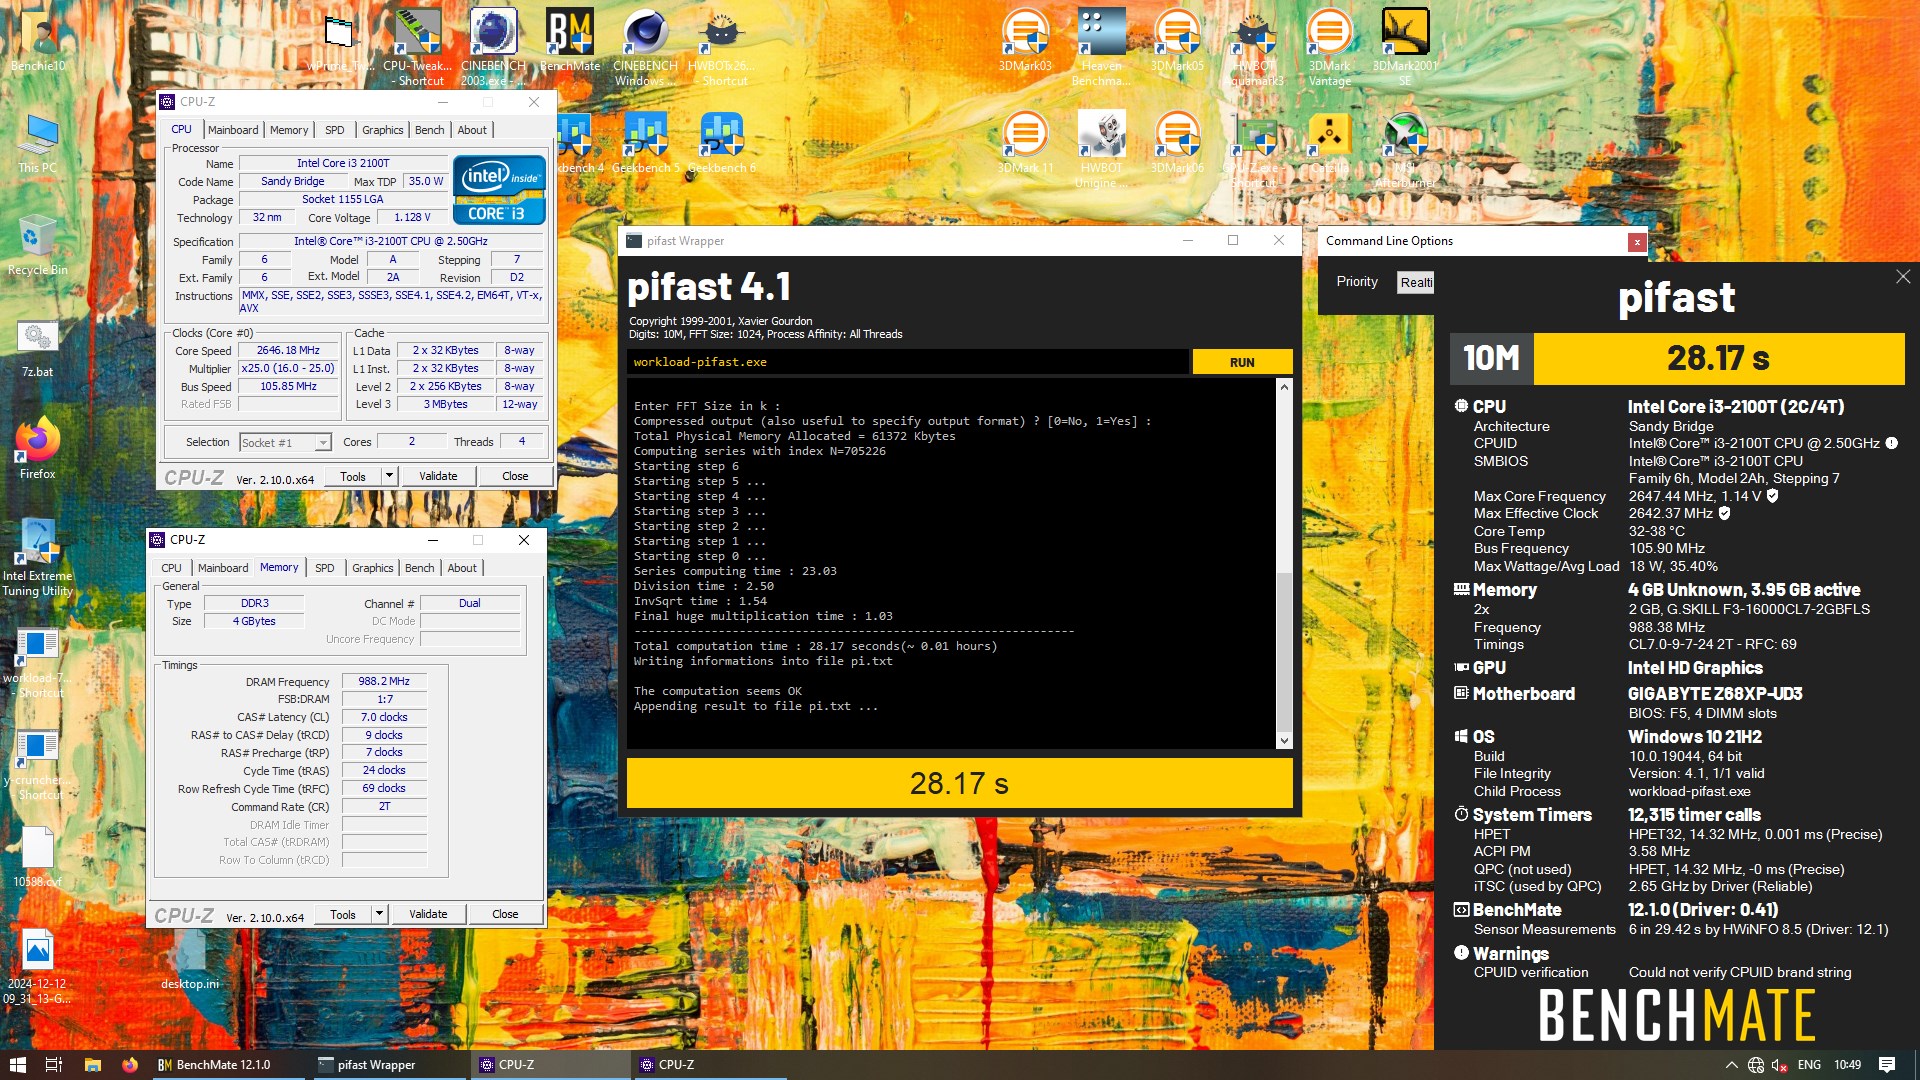This screenshot has width=1920, height=1080.
Task: Launch CINEBENCH Windows desktop shortcut
Action: tap(645, 47)
